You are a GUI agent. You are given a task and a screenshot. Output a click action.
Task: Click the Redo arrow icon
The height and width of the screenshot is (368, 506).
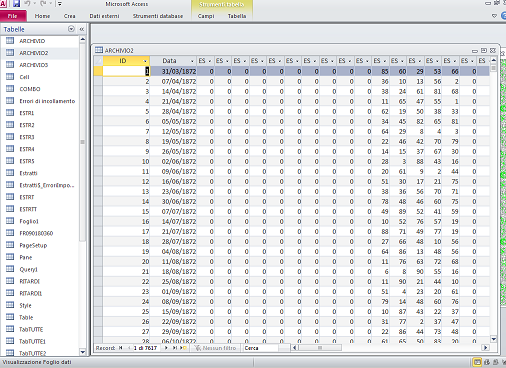(43, 4)
